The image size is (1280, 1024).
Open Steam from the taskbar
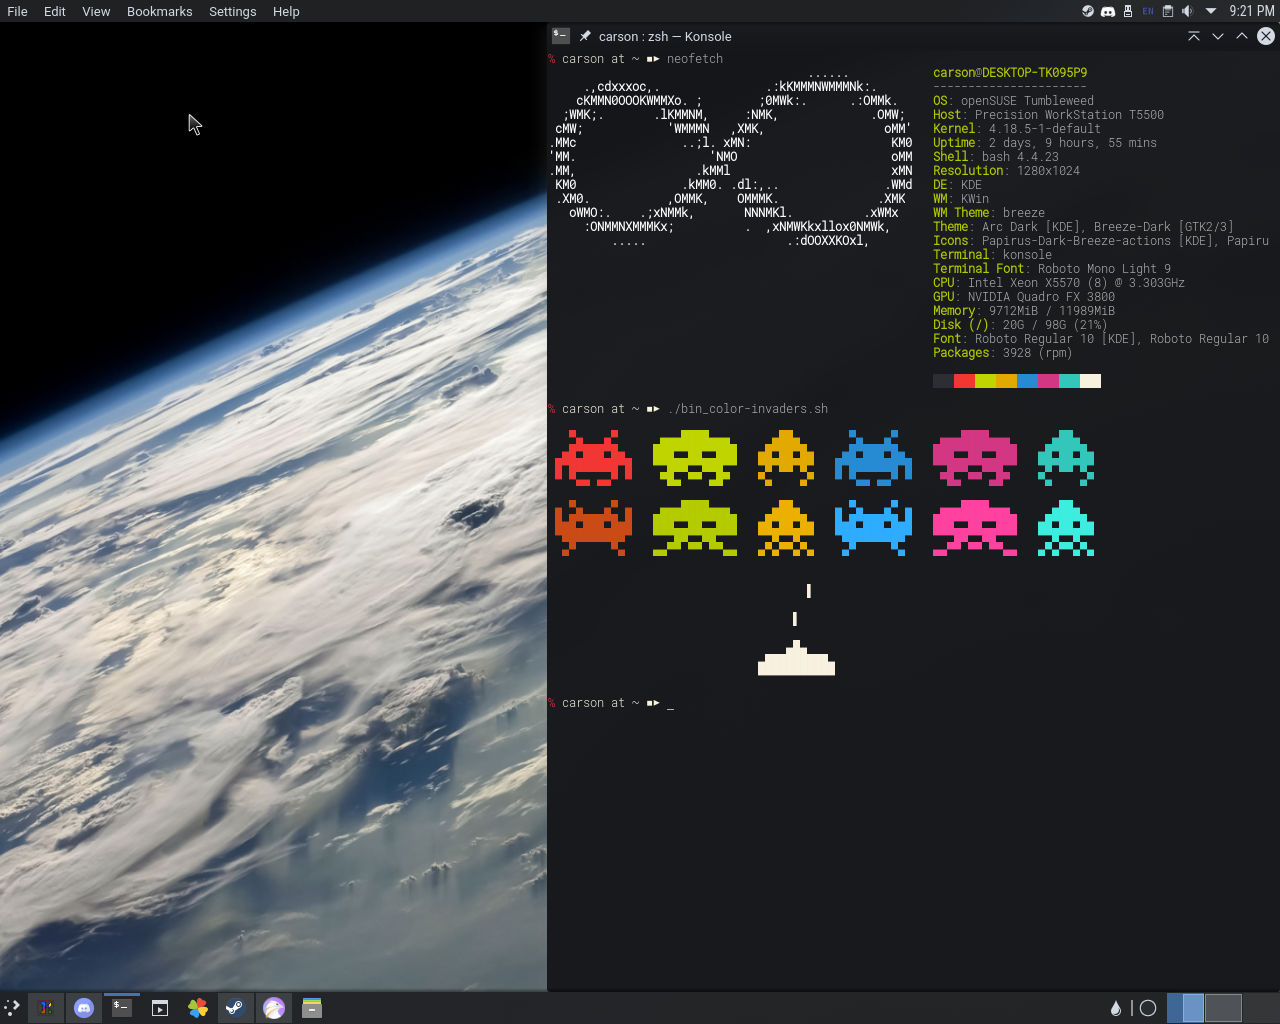235,1008
